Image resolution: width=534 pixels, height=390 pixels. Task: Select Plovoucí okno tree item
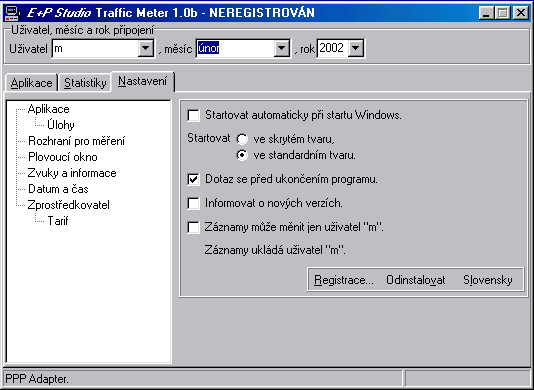coord(63,157)
